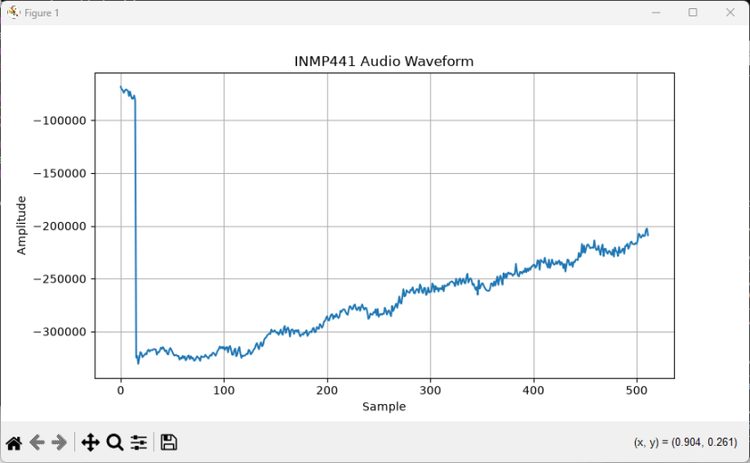The image size is (750, 463).
Task: Click the '−300000' y-axis tick label
Action: [x=60, y=332]
